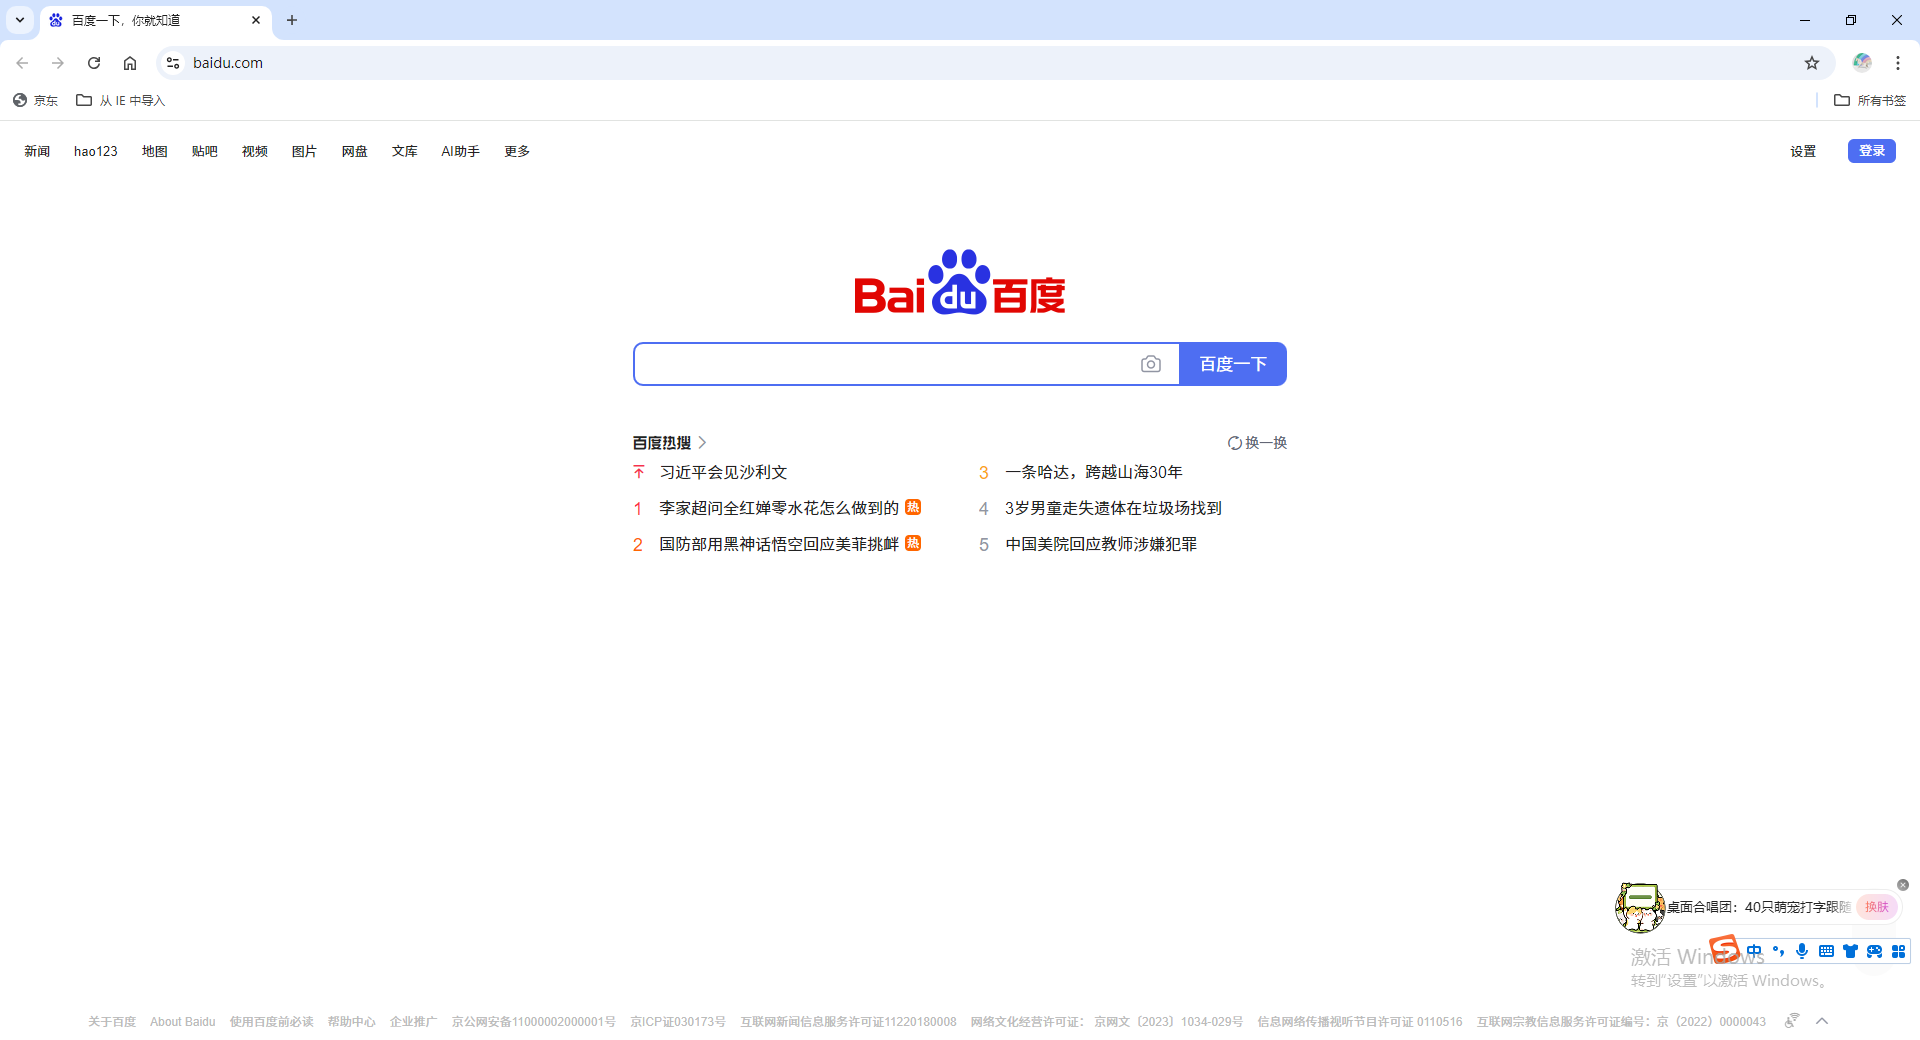This screenshot has width=1920, height=1040.
Task: Open the 更多 nav dropdown
Action: click(x=517, y=151)
